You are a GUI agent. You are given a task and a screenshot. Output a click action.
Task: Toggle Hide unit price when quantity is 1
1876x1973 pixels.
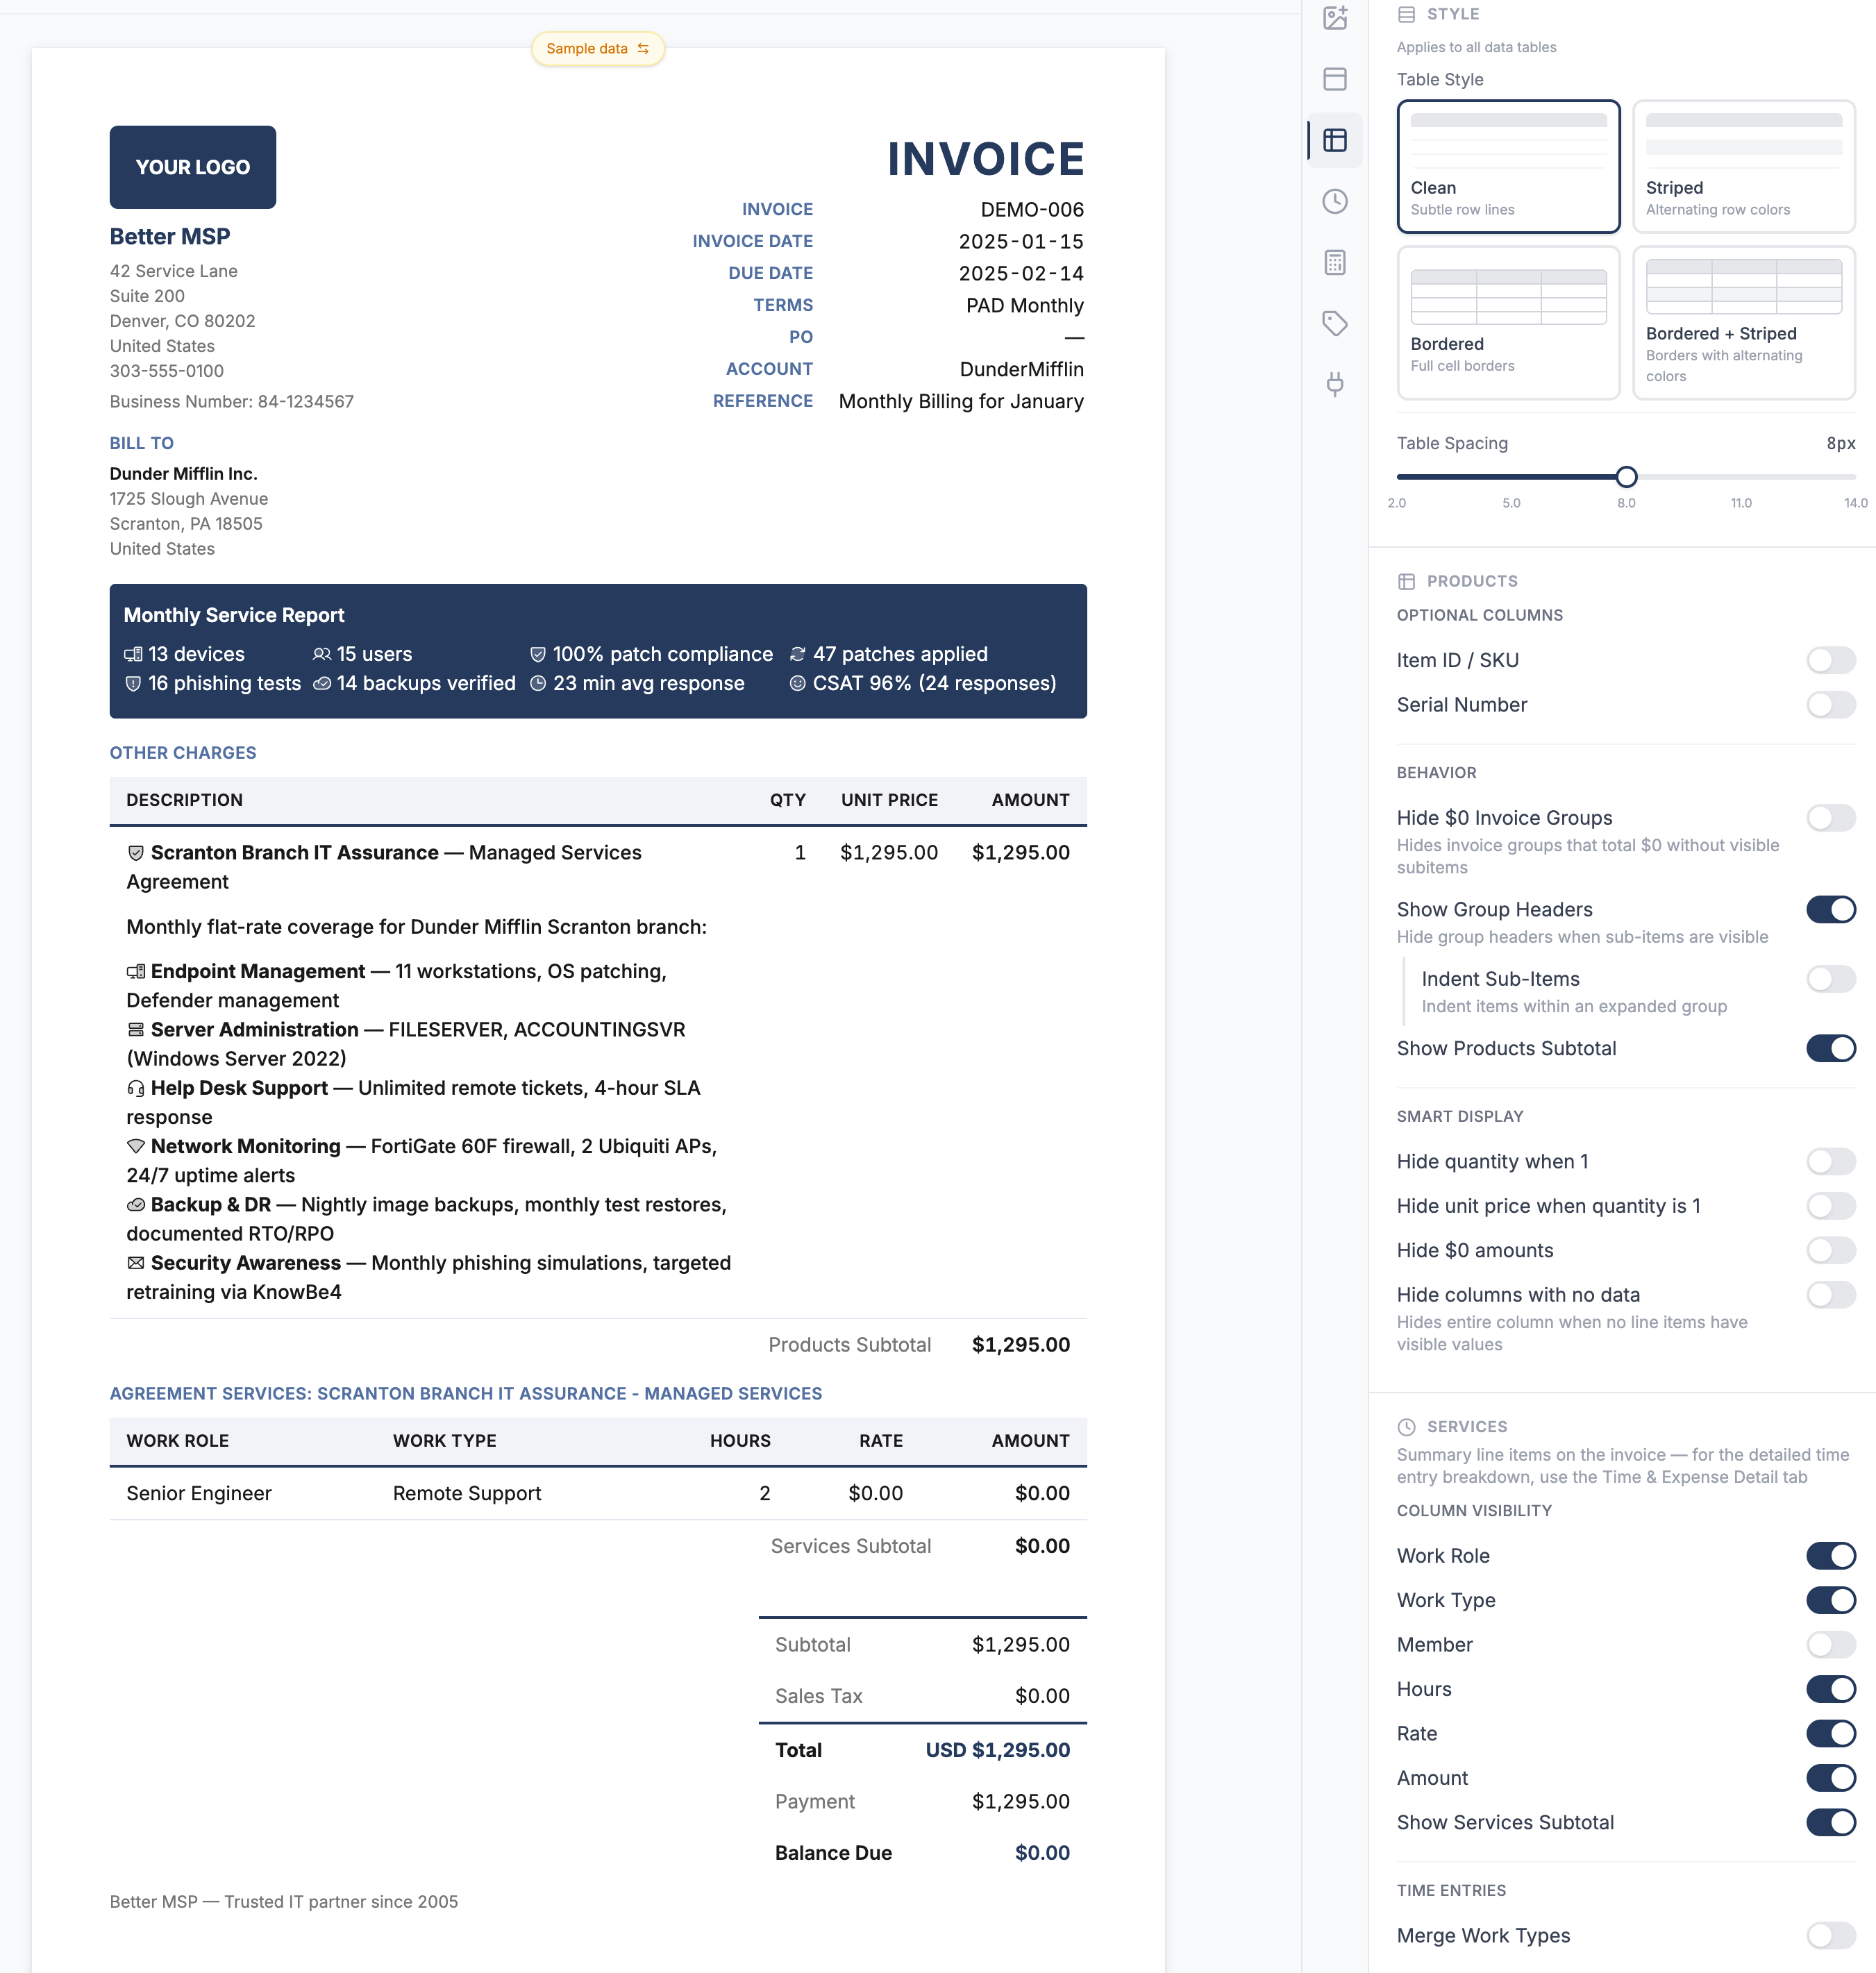1830,1205
